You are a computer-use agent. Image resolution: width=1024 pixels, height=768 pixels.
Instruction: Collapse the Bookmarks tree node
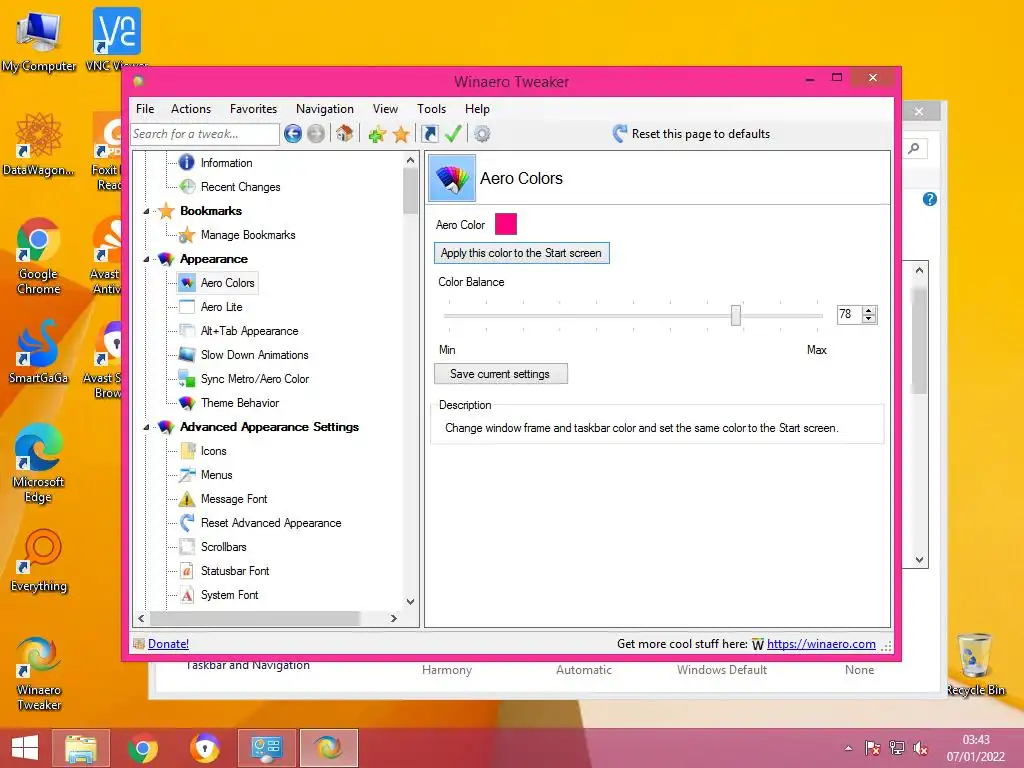[x=146, y=211]
